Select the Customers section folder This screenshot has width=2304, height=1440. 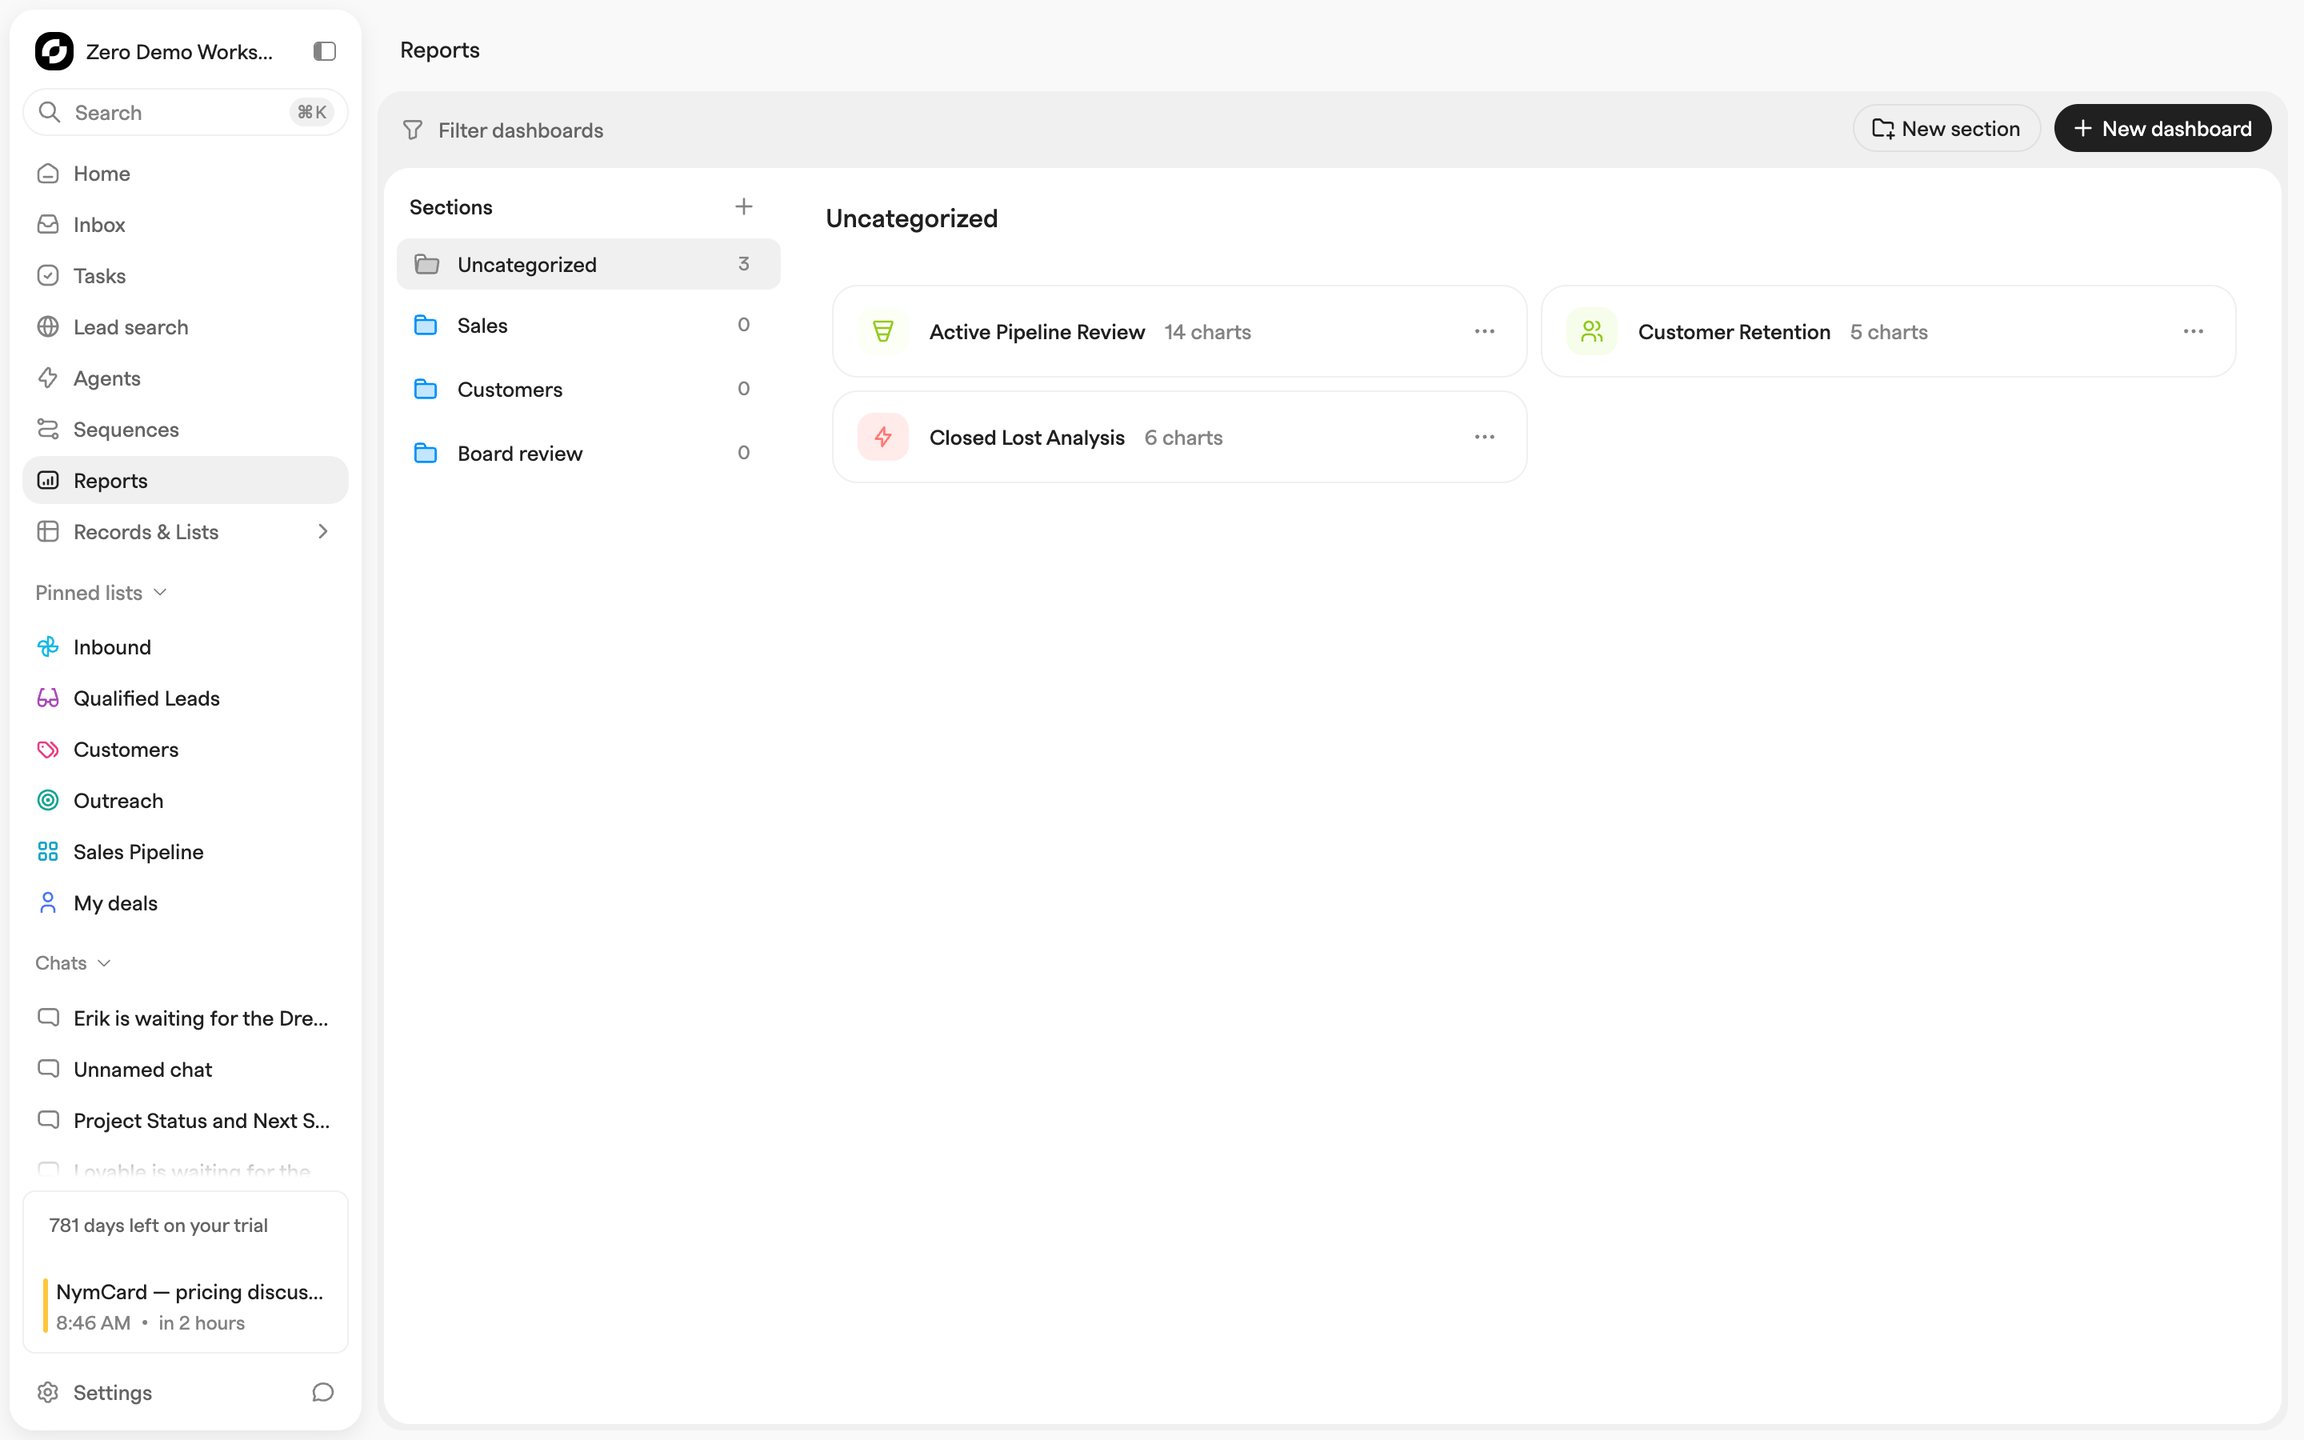(x=588, y=389)
